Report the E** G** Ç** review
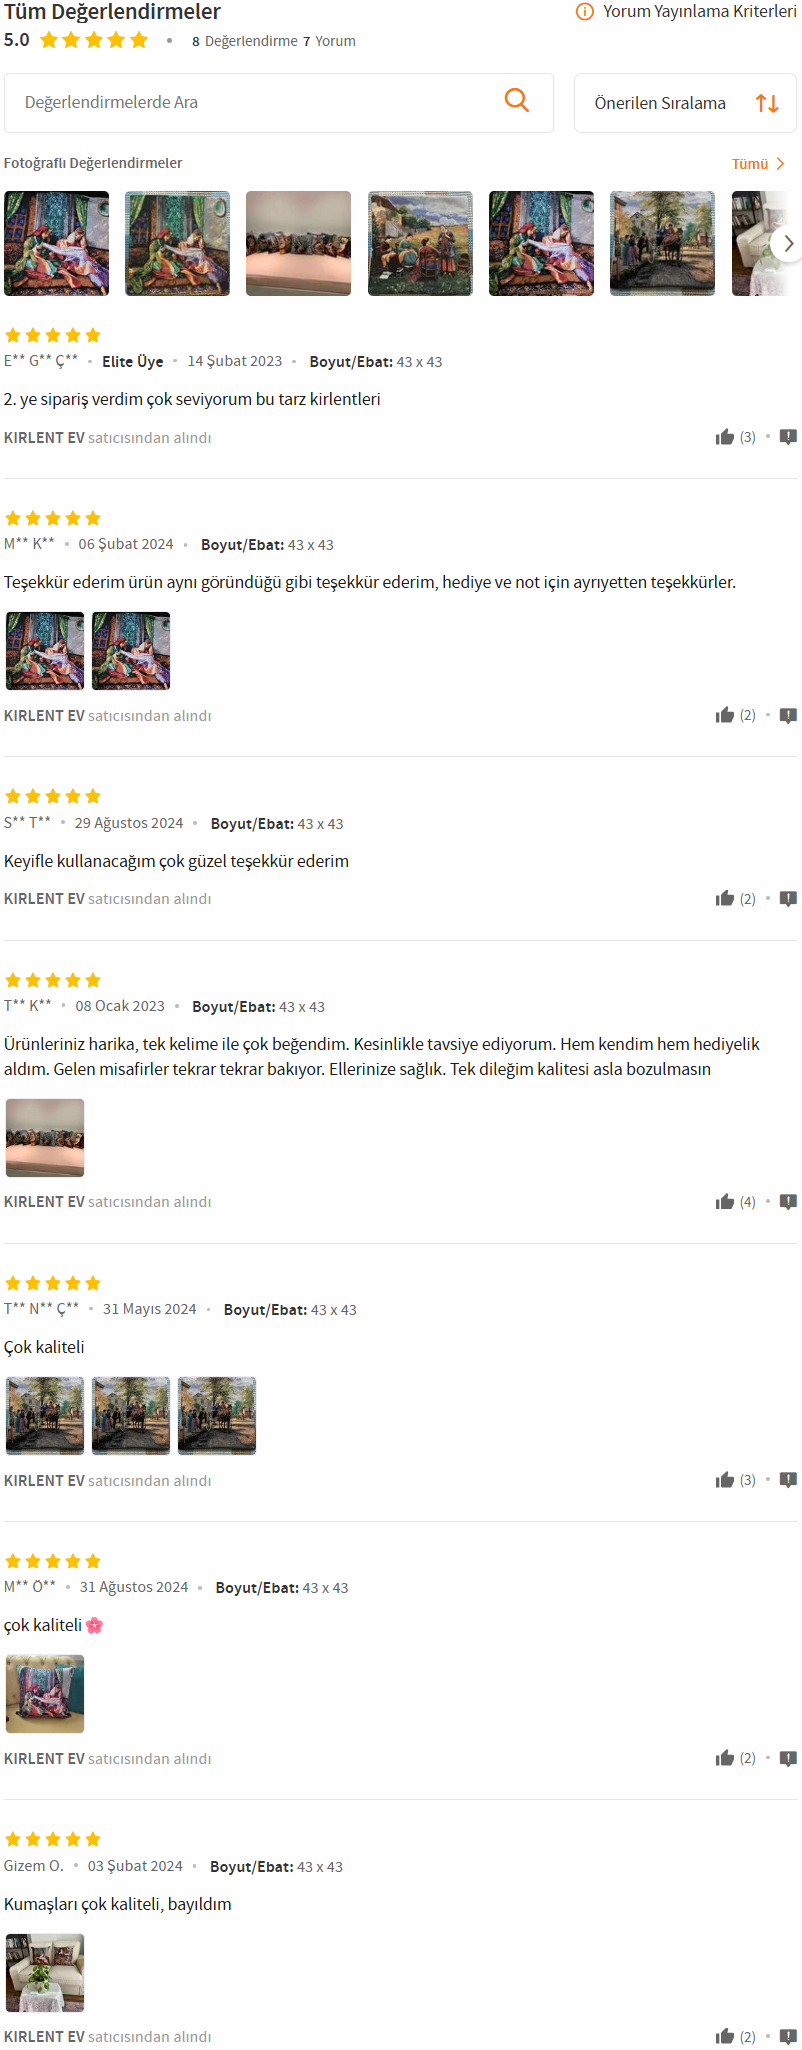Image resolution: width=802 pixels, height=2050 pixels. tap(788, 437)
